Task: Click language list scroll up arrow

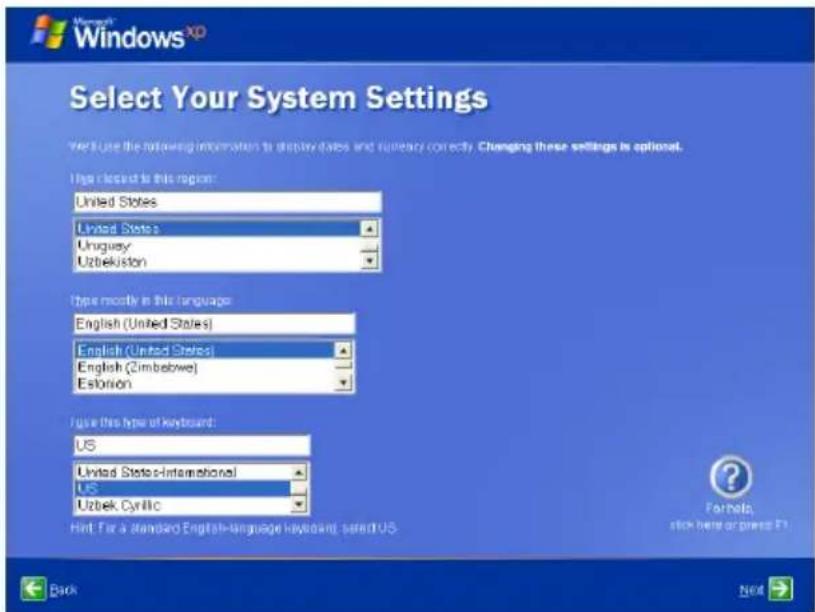Action: [x=343, y=350]
